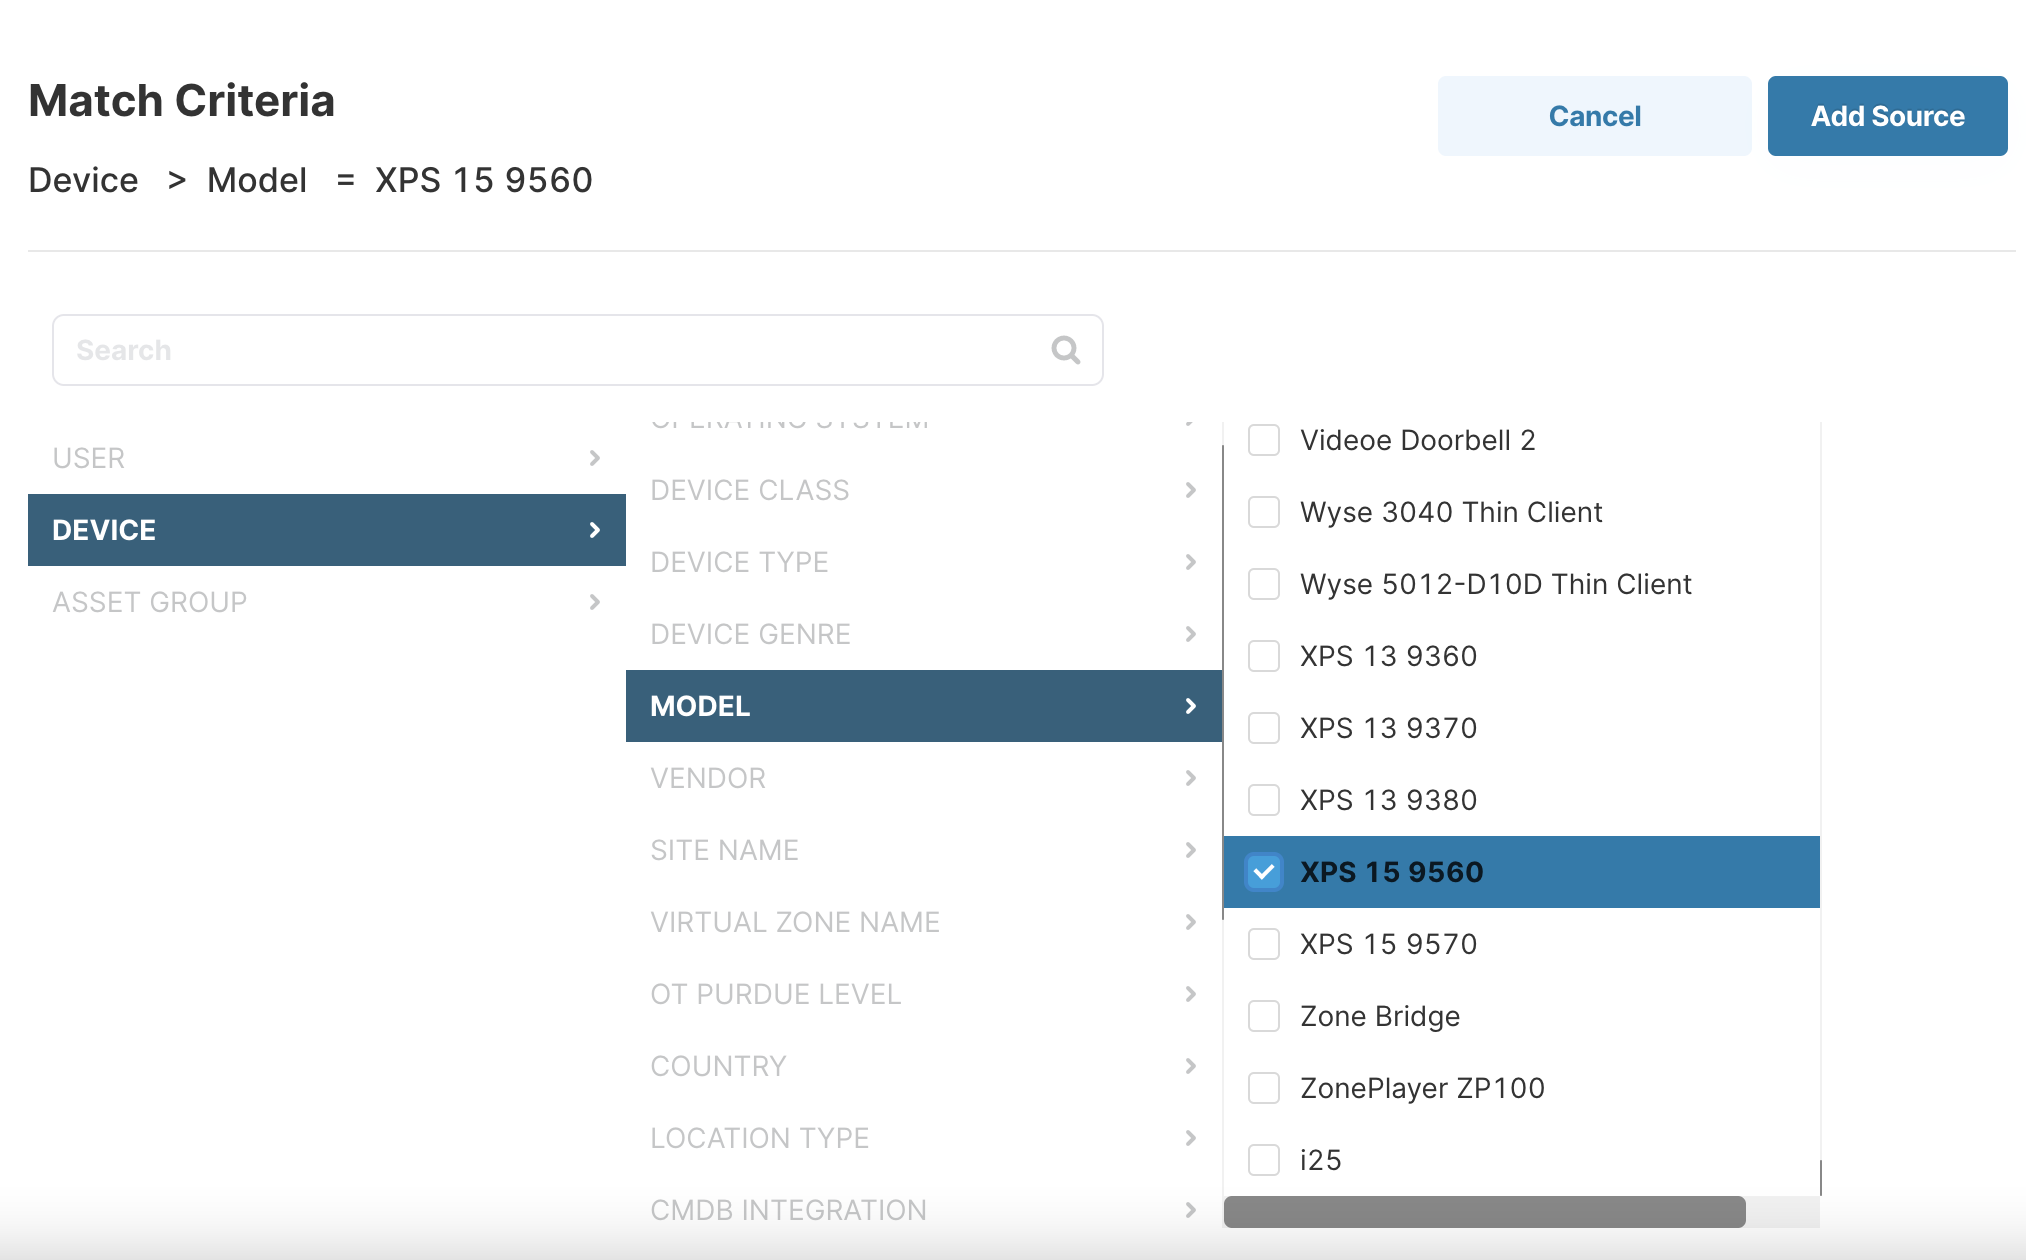This screenshot has height=1260, width=2026.
Task: Check the ZonePlayer ZP100 checkbox
Action: click(x=1264, y=1088)
